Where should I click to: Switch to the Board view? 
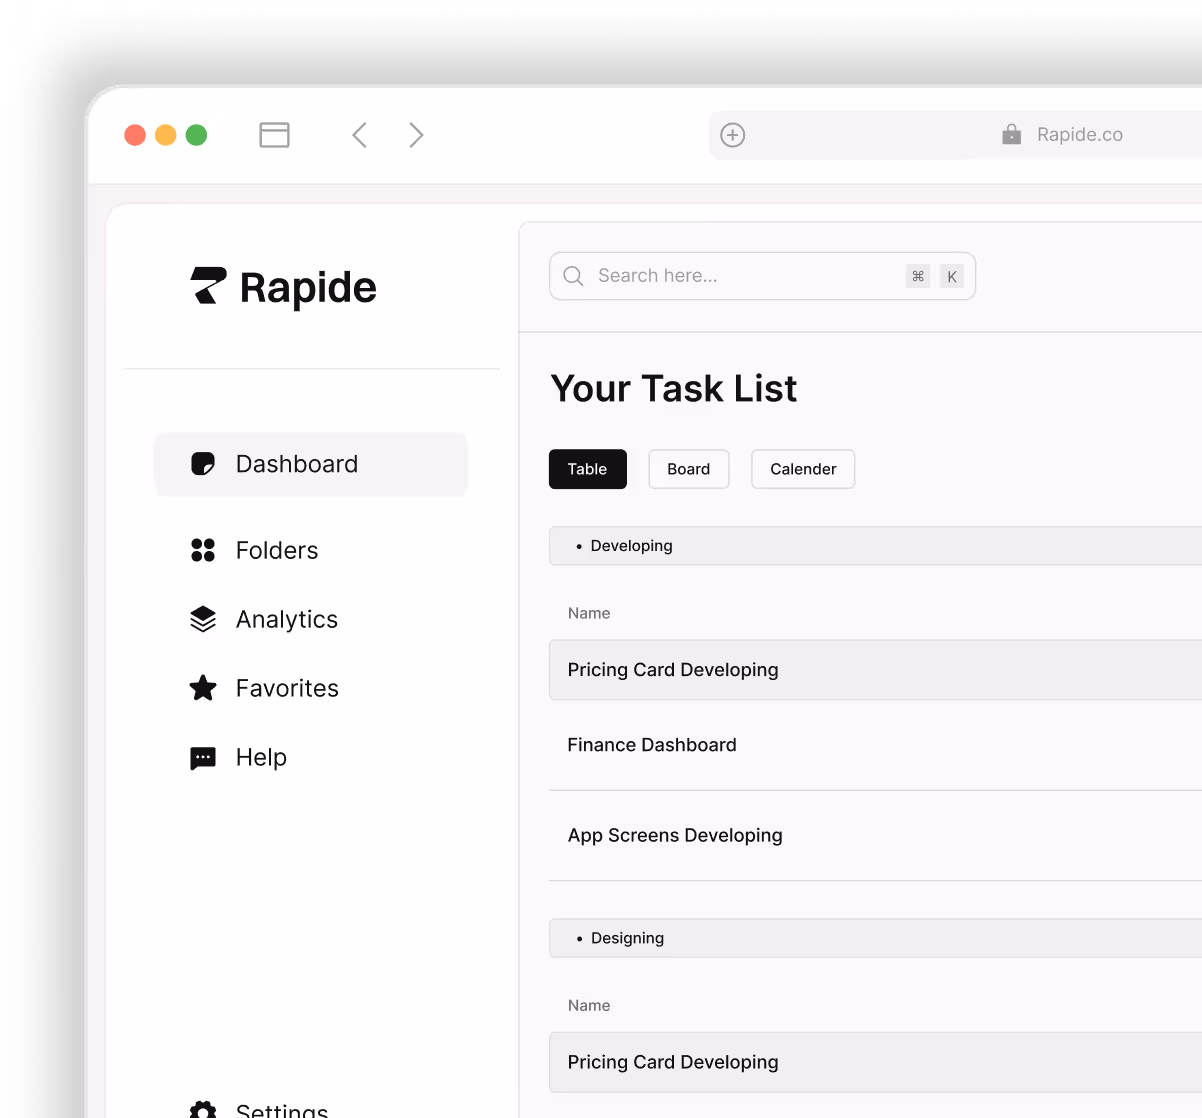688,469
